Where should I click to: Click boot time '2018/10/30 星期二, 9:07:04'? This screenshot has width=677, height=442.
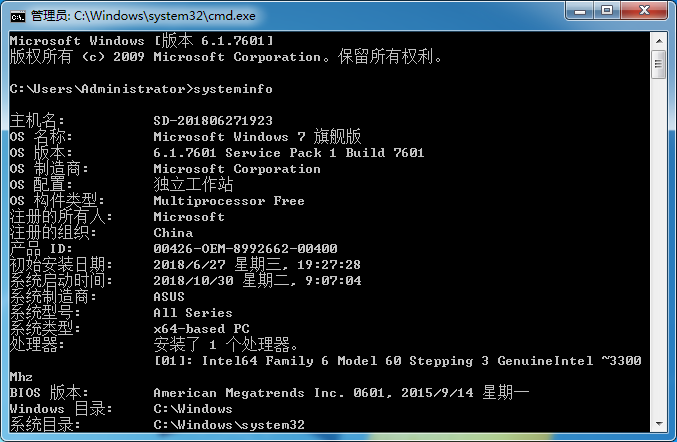coord(257,281)
